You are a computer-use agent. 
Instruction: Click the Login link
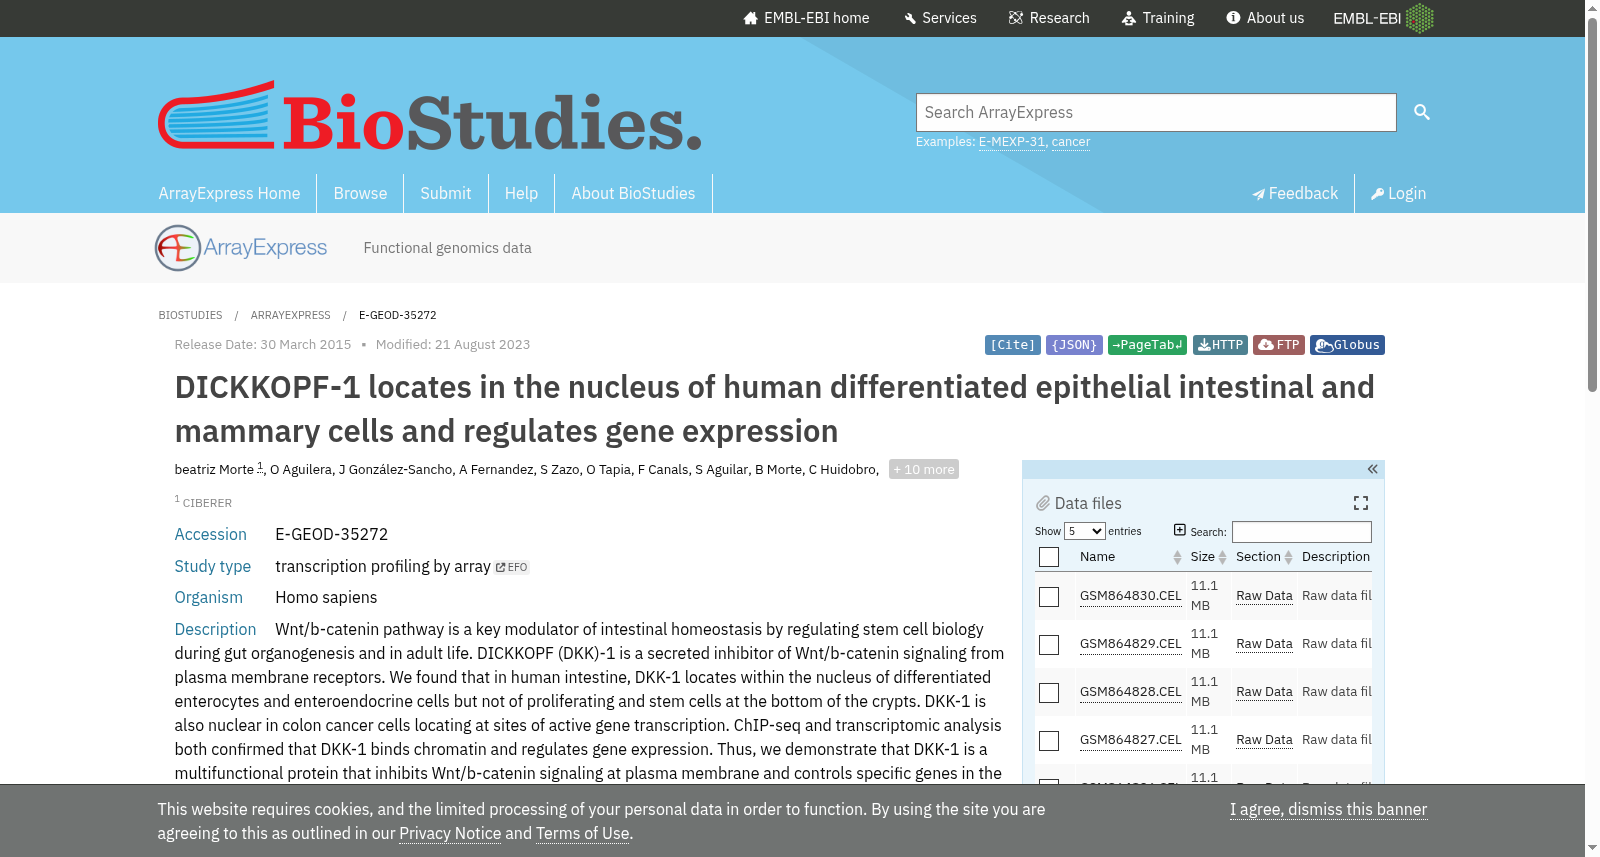1398,193
